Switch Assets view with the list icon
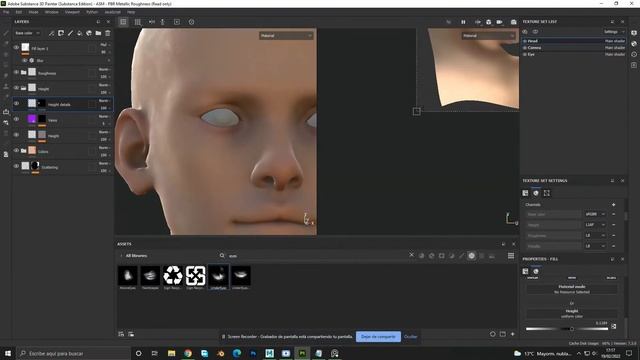The height and width of the screenshot is (360, 640). (511, 256)
